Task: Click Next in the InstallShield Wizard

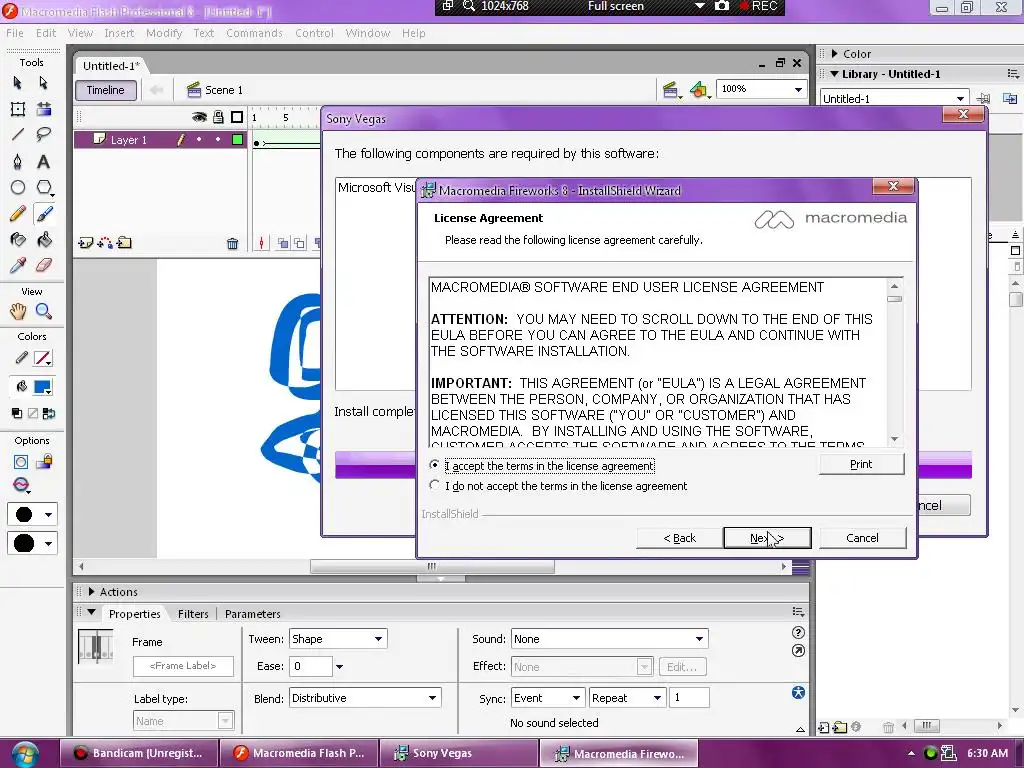Action: point(767,537)
